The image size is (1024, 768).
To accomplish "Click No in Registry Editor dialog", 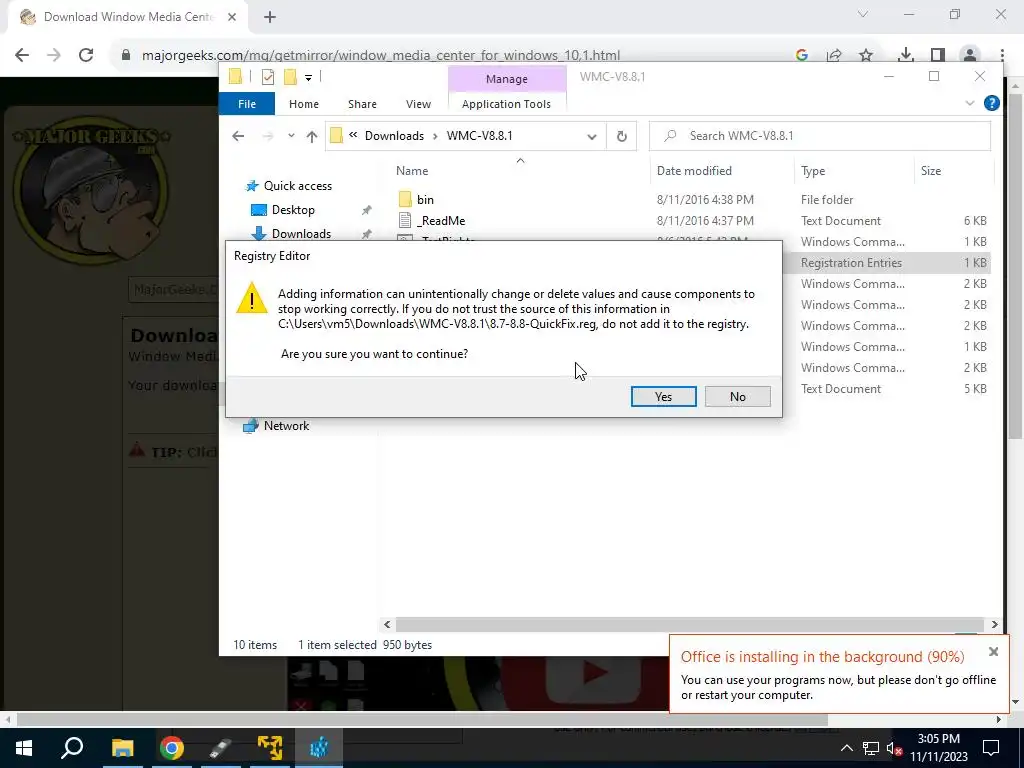I will coord(738,396).
